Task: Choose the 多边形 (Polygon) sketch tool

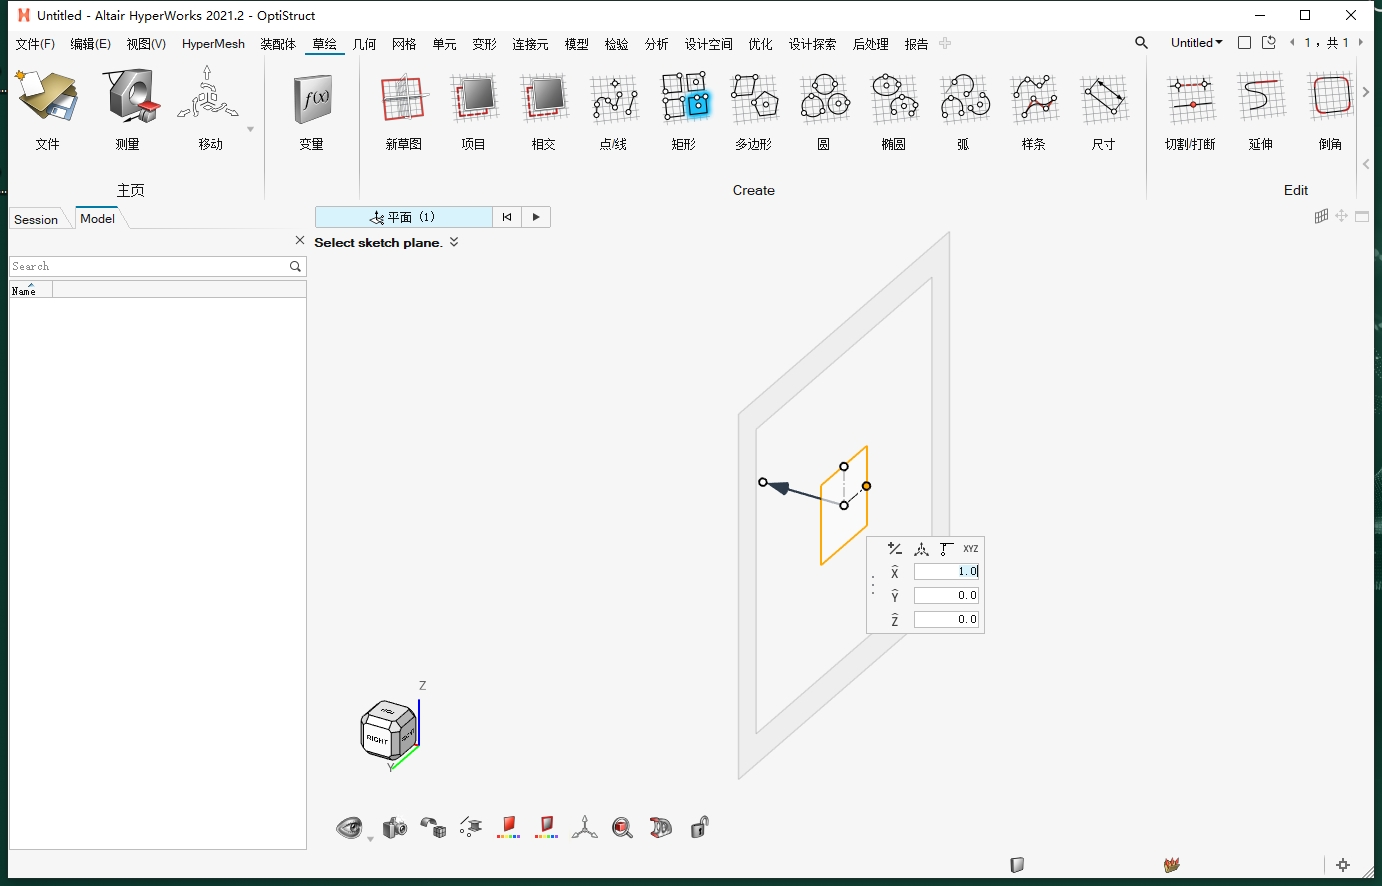Action: pyautogui.click(x=754, y=112)
